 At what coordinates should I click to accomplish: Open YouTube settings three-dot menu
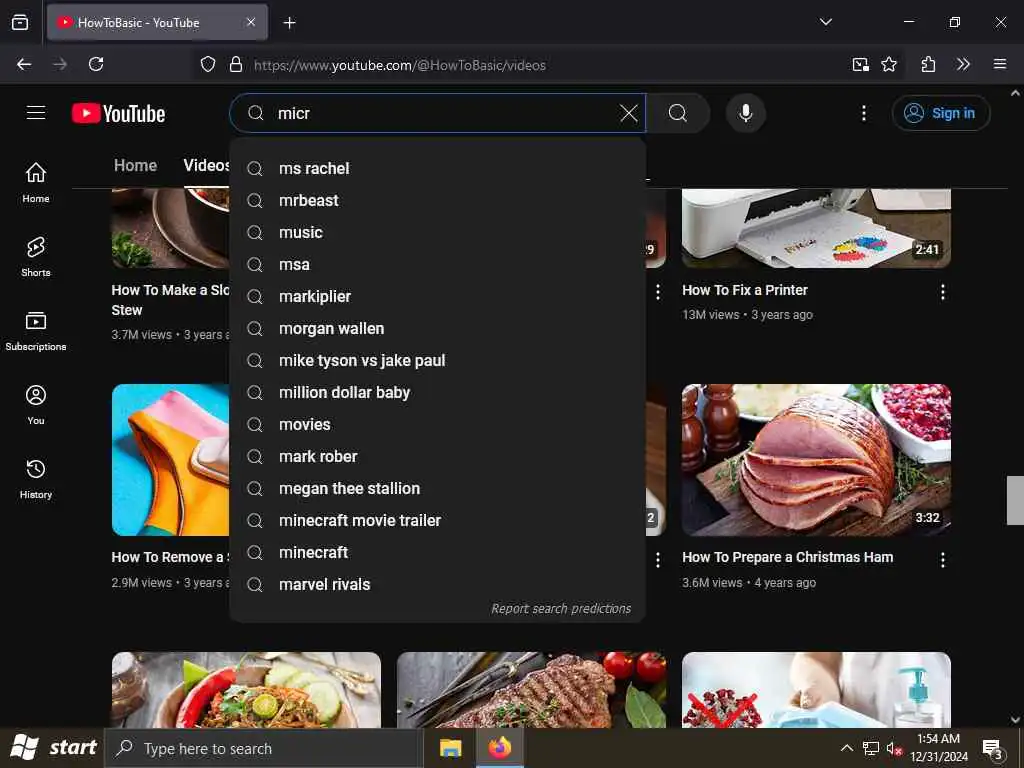coord(863,113)
